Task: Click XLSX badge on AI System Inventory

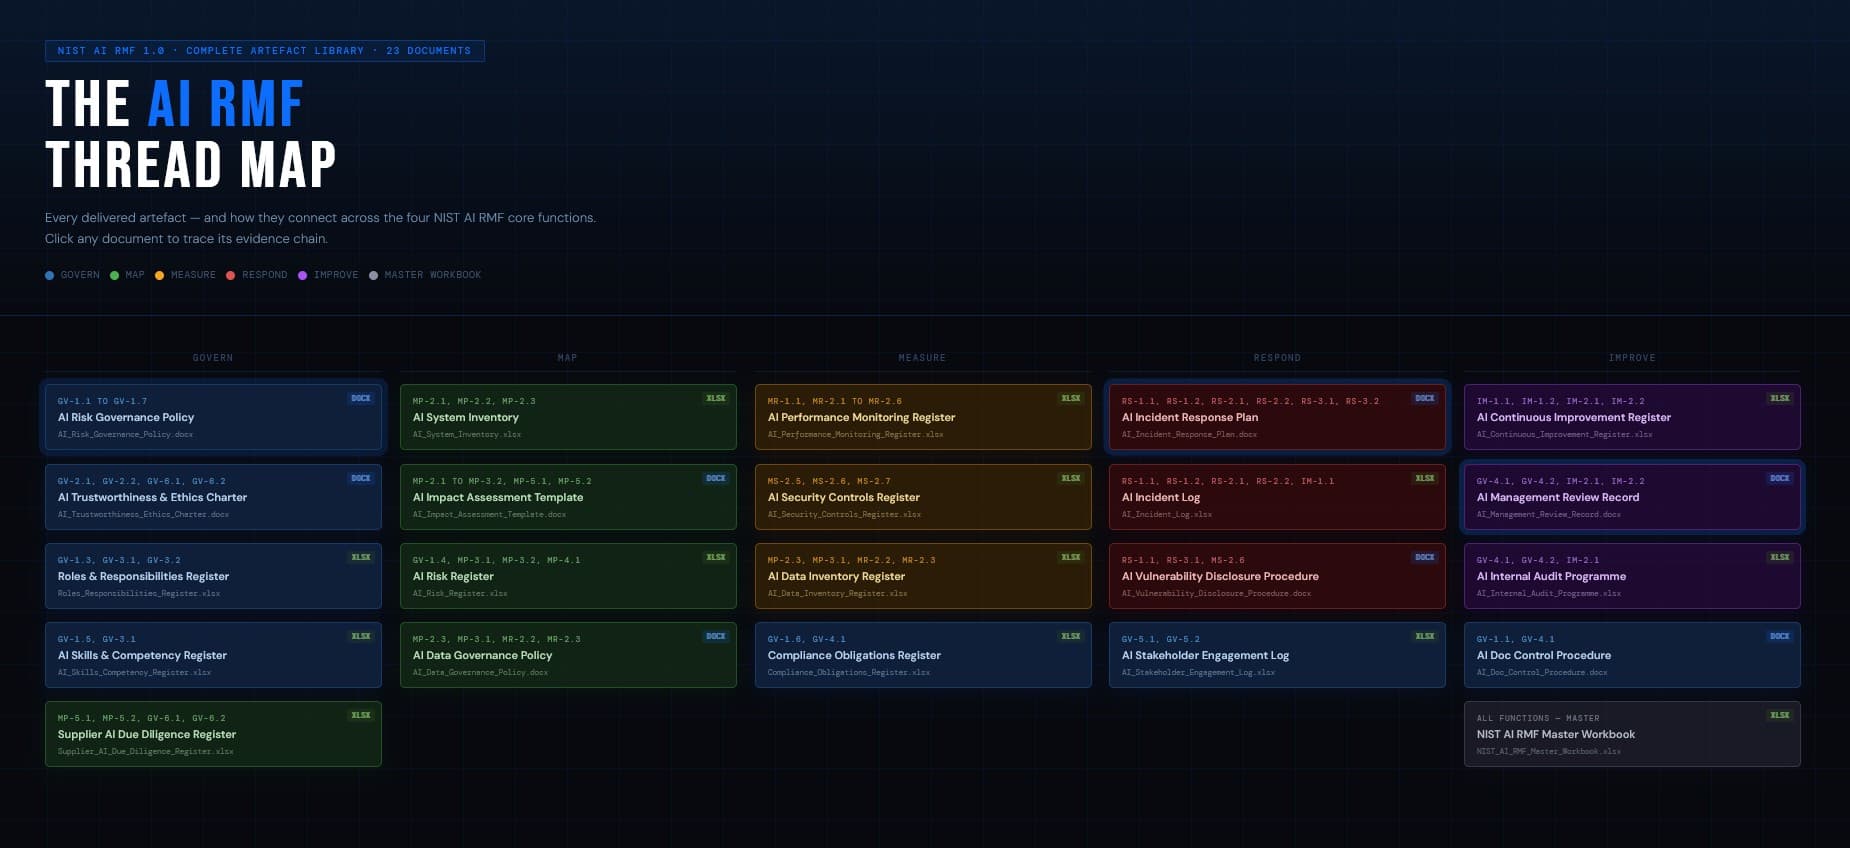Action: coord(716,398)
